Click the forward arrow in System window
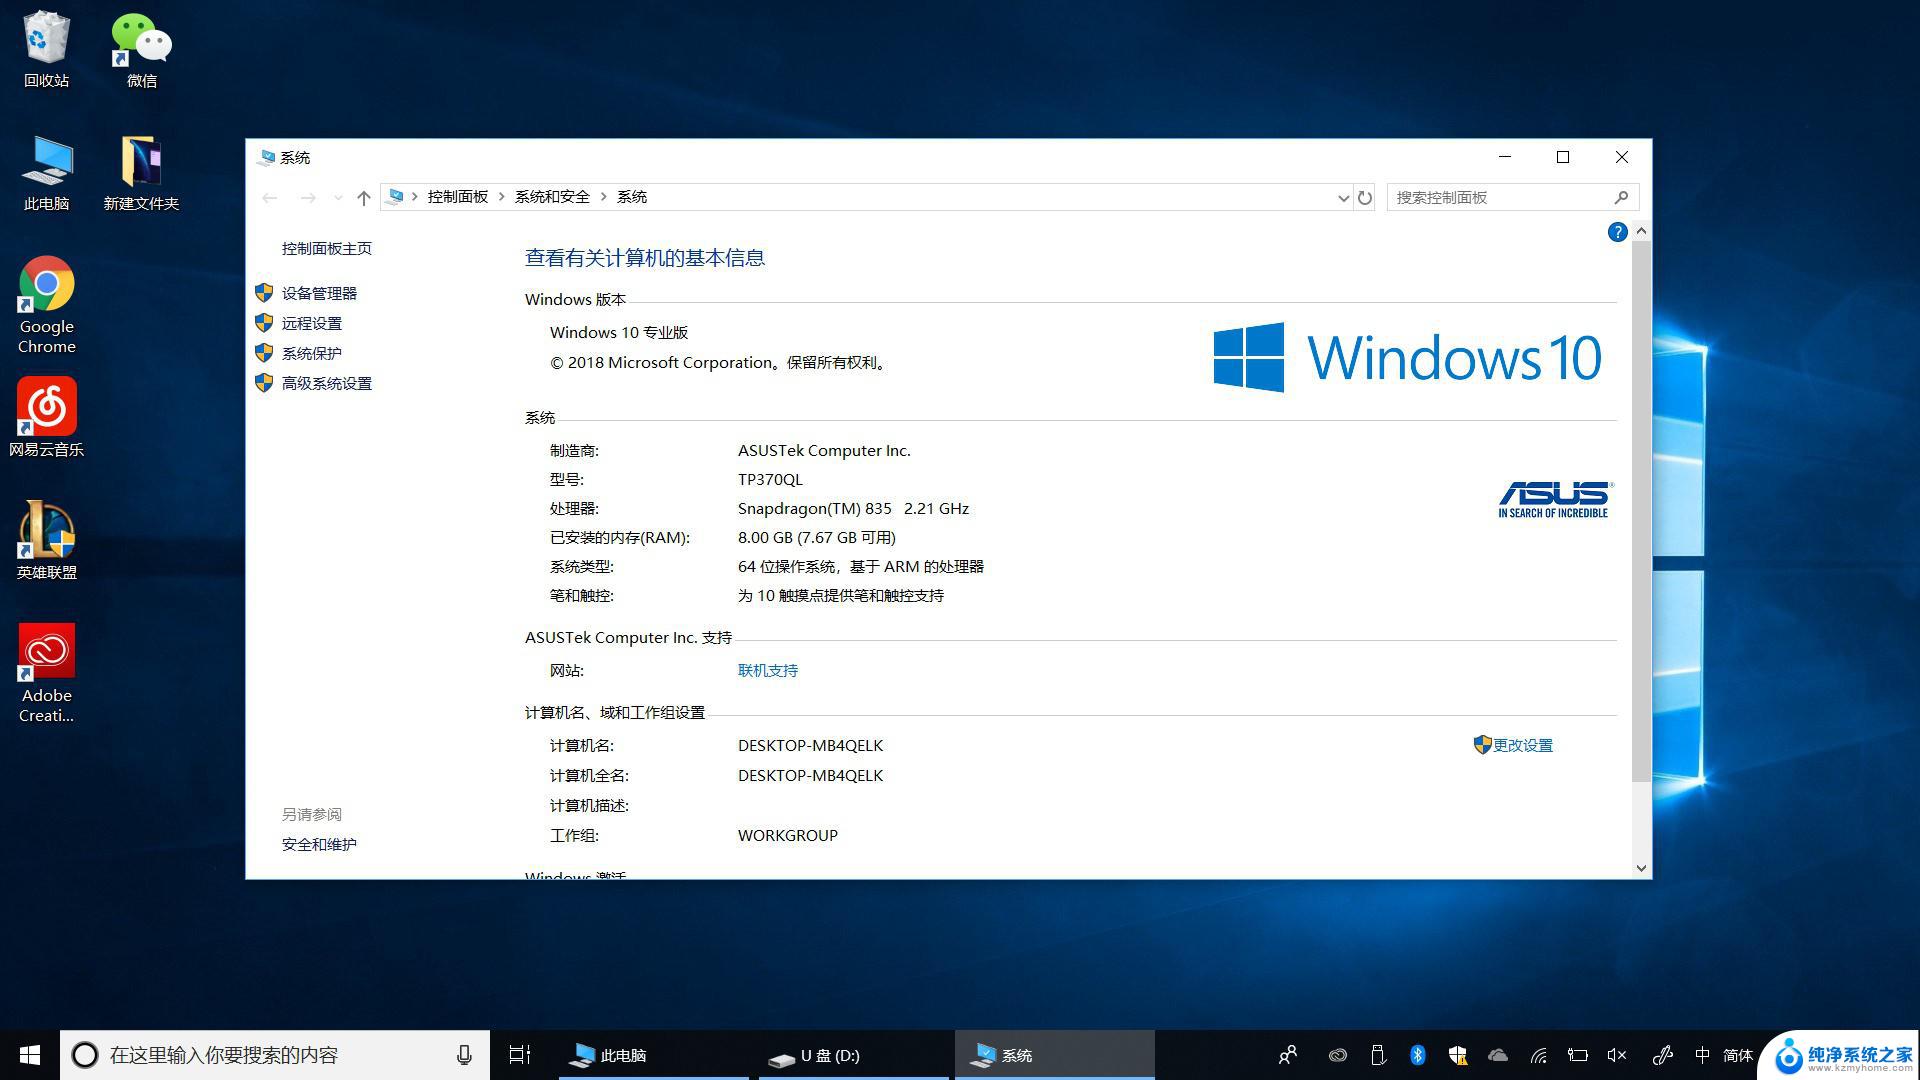The height and width of the screenshot is (1080, 1920). click(308, 197)
